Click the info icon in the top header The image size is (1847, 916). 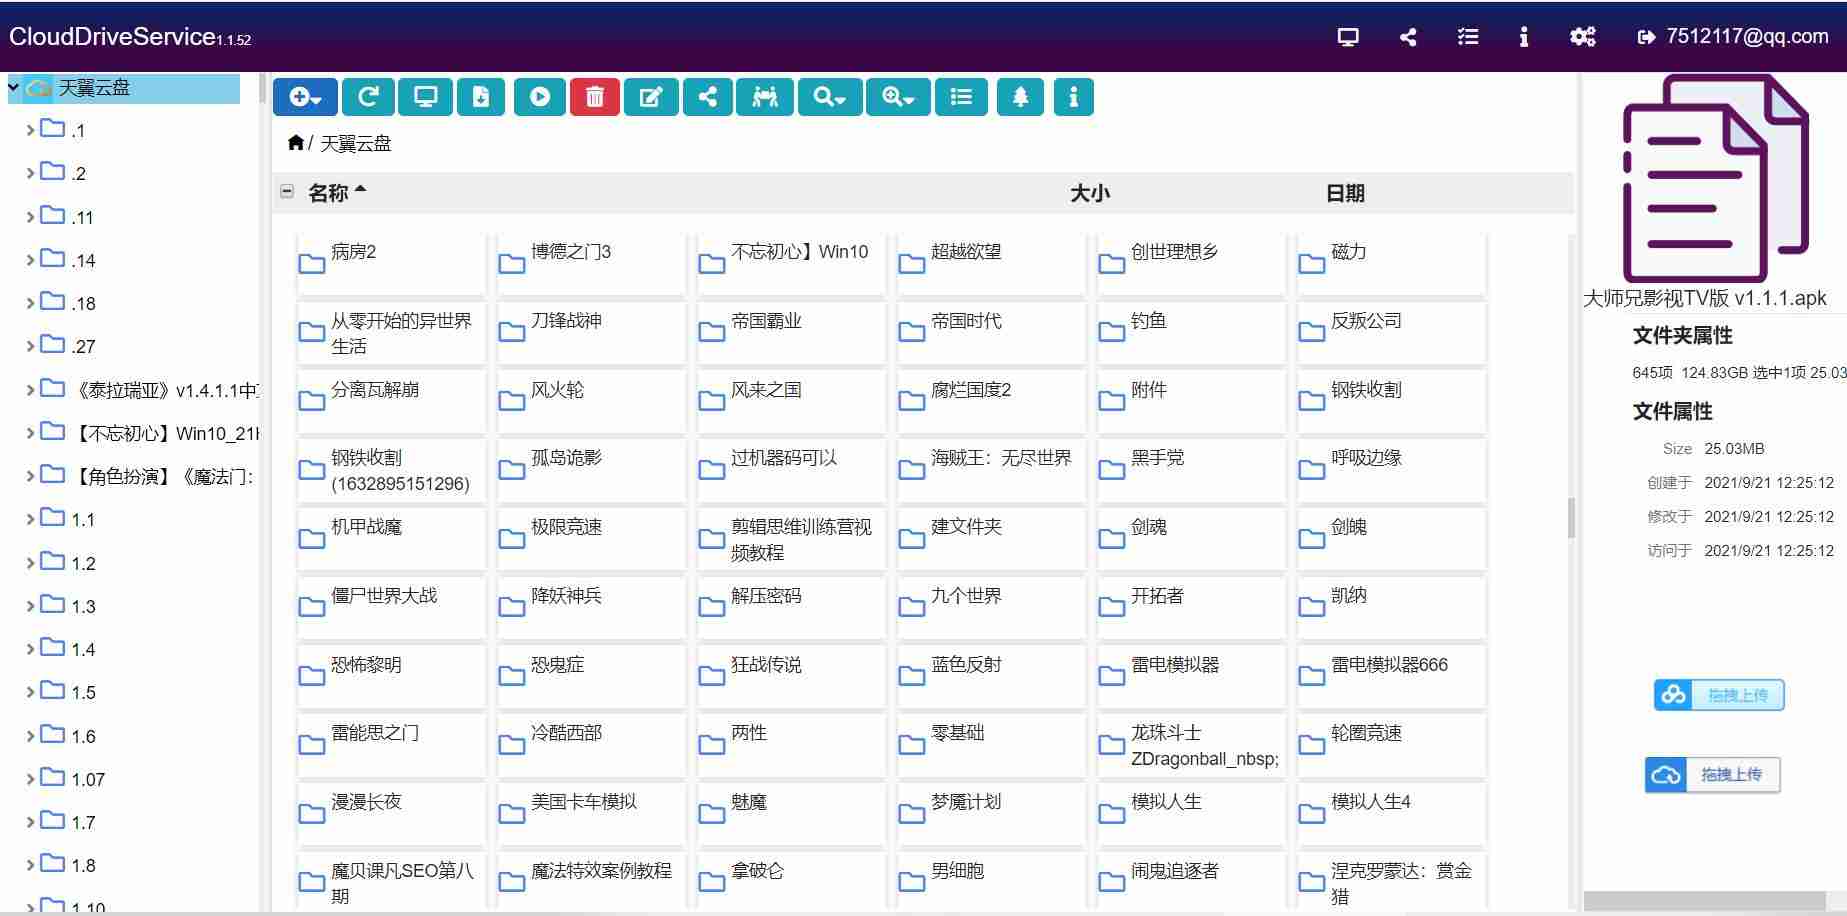[1523, 37]
